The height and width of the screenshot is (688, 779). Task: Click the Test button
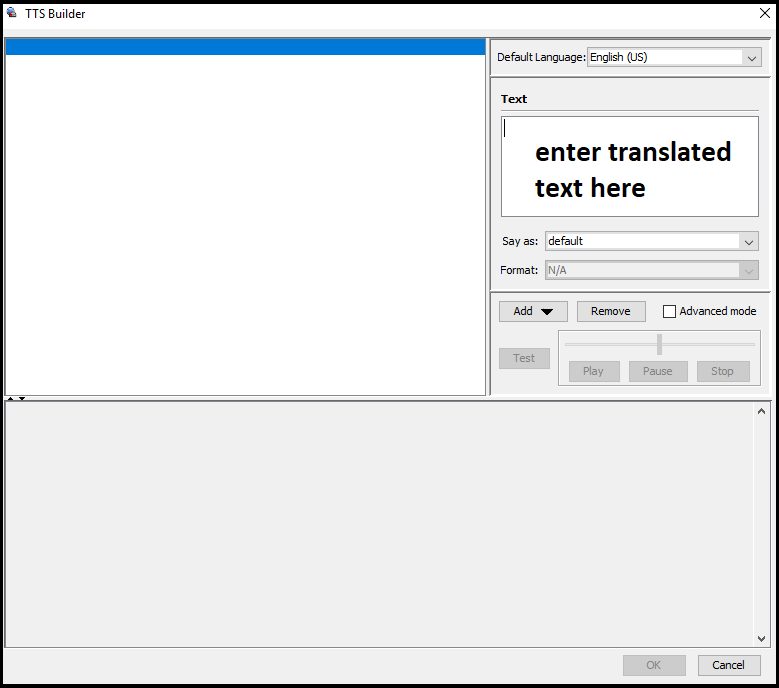(524, 358)
